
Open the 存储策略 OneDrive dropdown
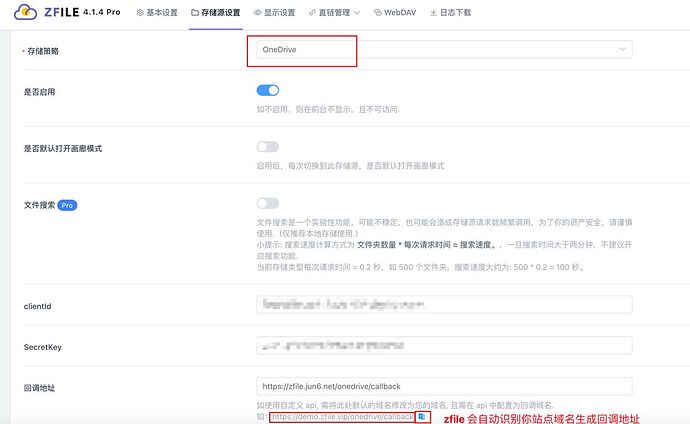tap(444, 49)
